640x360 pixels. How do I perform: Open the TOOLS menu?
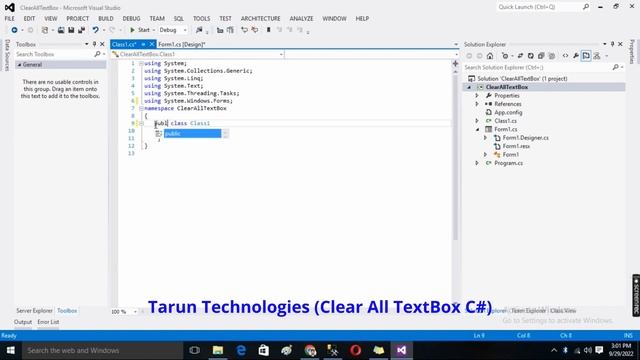(202, 18)
